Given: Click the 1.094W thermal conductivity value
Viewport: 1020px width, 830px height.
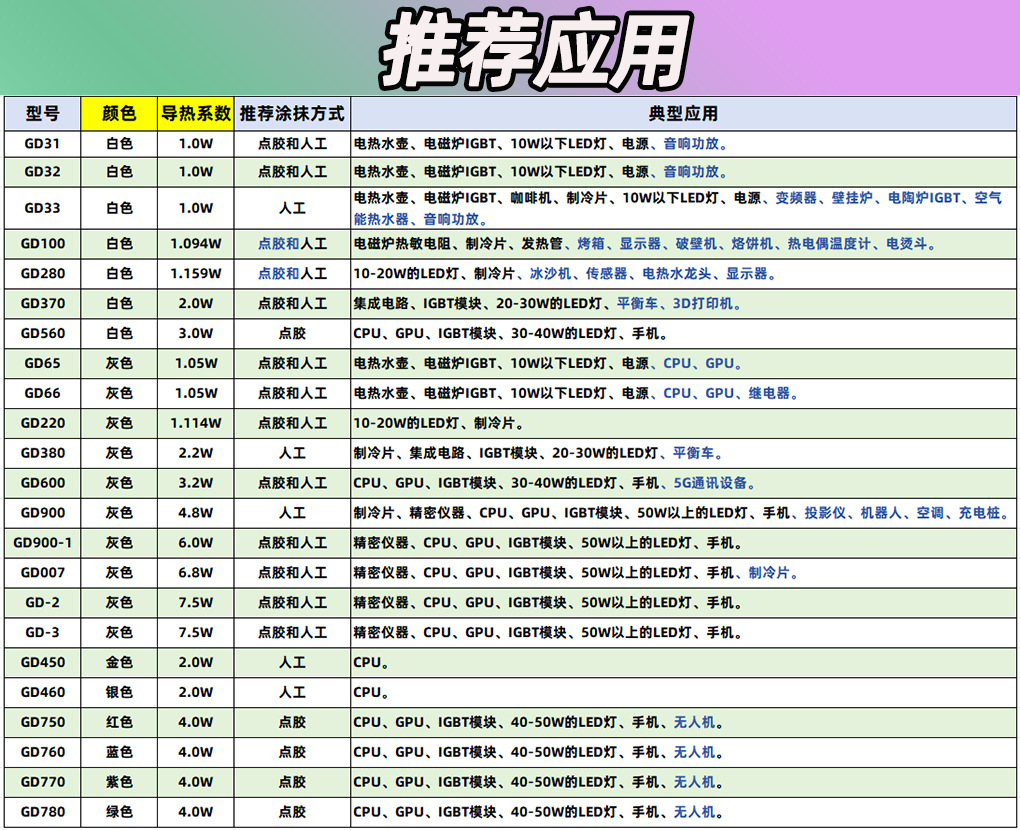Looking at the screenshot, I should 196,244.
